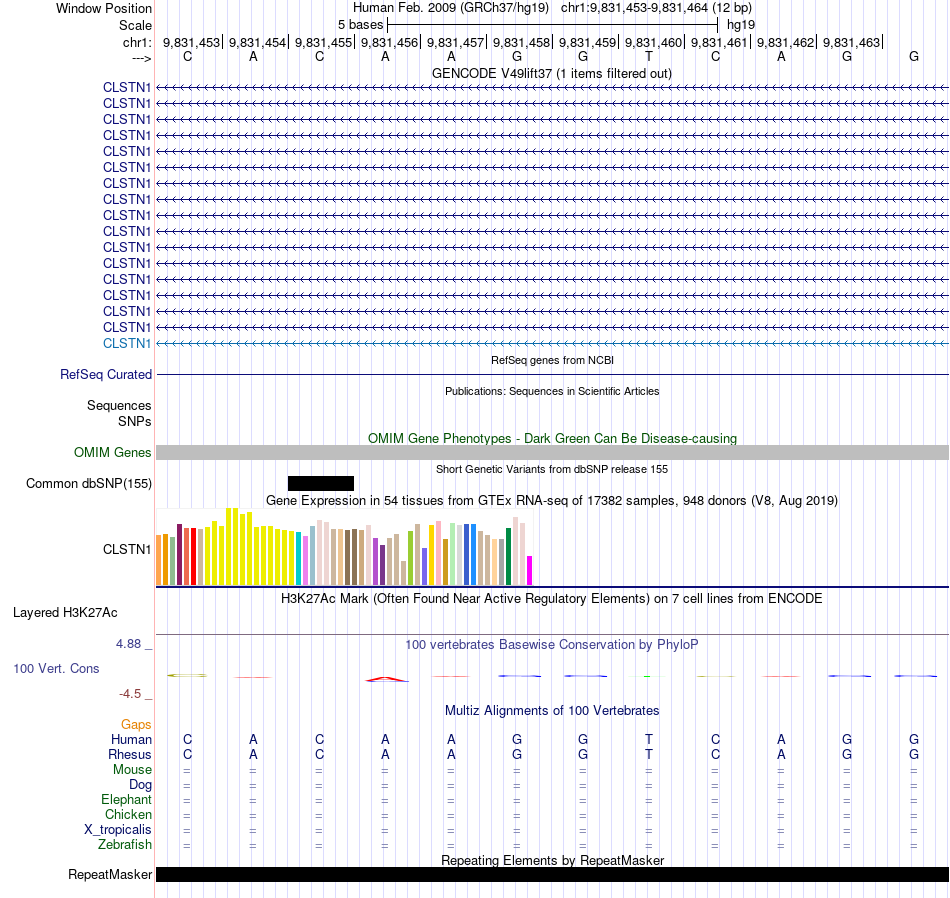950x898 pixels.
Task: Open the light-blue CLSTN1 transcript label
Action: tap(127, 344)
